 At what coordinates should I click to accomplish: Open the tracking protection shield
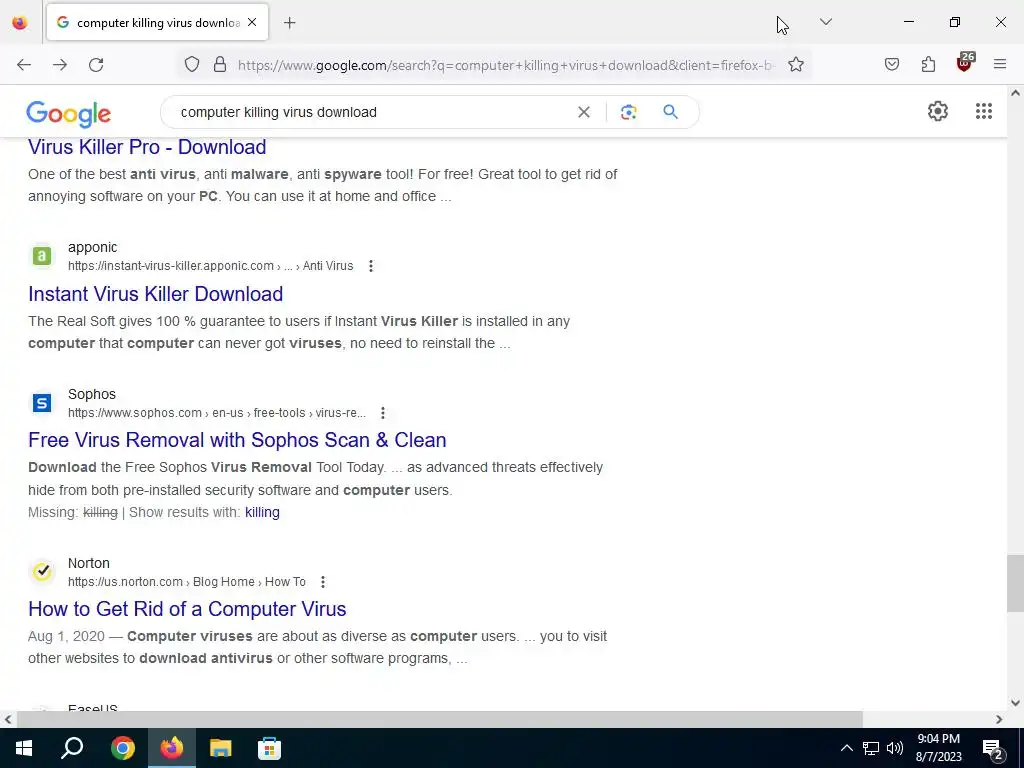191,65
